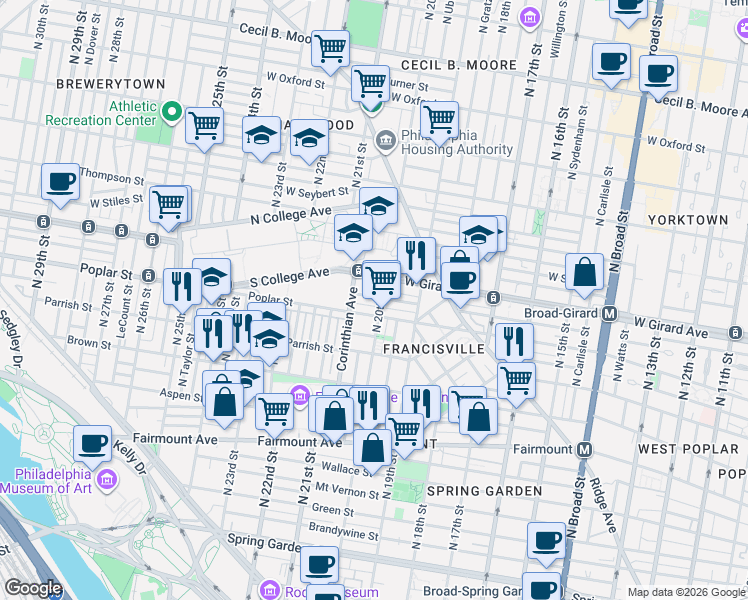Click the coffee cup marker near Thompson St
The image size is (748, 600).
click(x=60, y=183)
